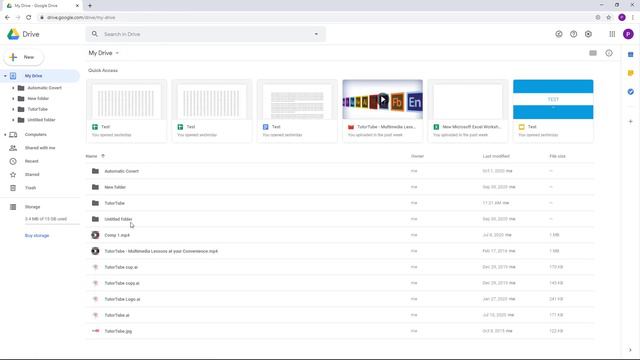Click the New button
640x360 pixels.
point(24,57)
